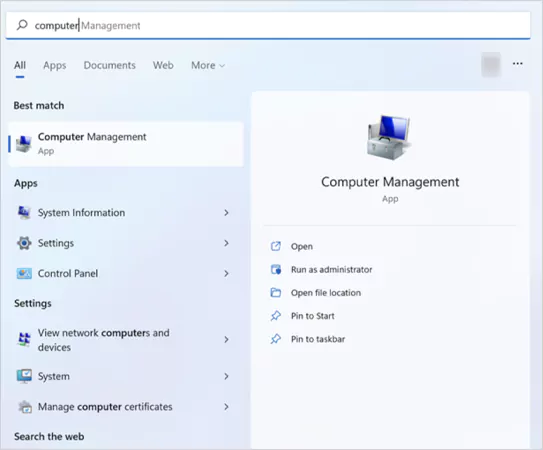543x450 pixels.
Task: Click the Pin to taskbar pin icon
Action: (x=276, y=339)
